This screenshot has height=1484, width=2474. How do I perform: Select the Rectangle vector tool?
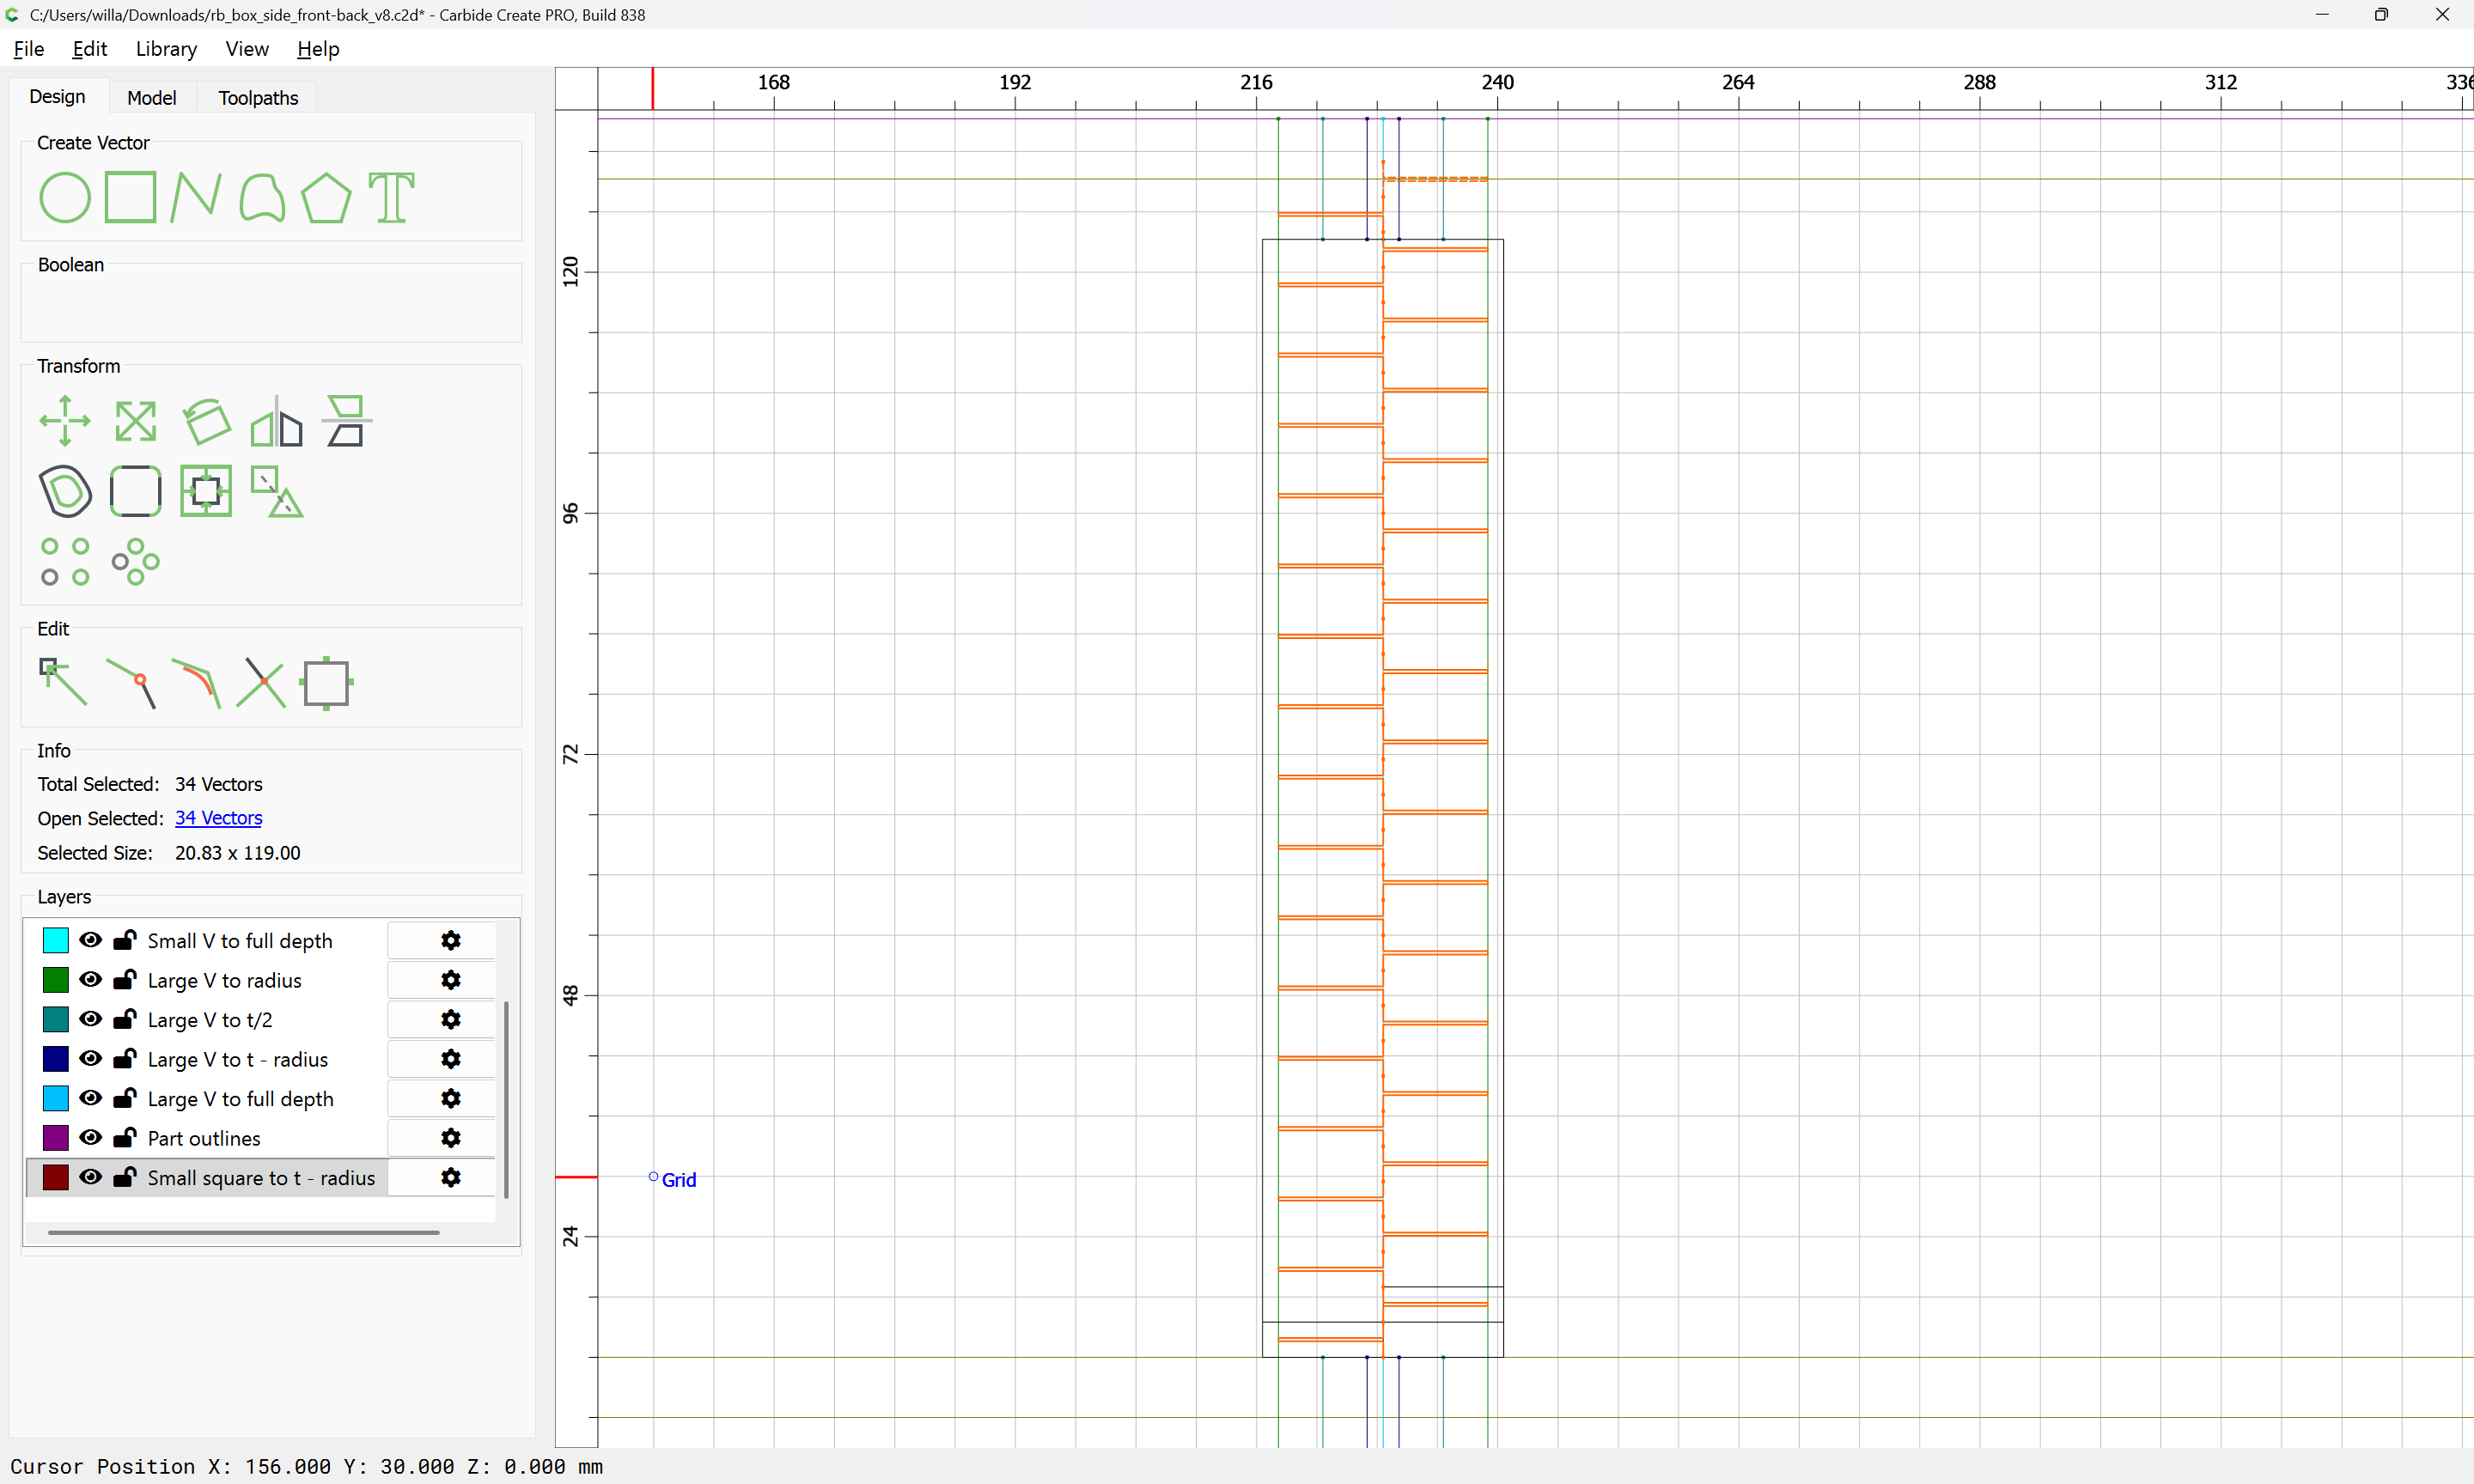131,197
